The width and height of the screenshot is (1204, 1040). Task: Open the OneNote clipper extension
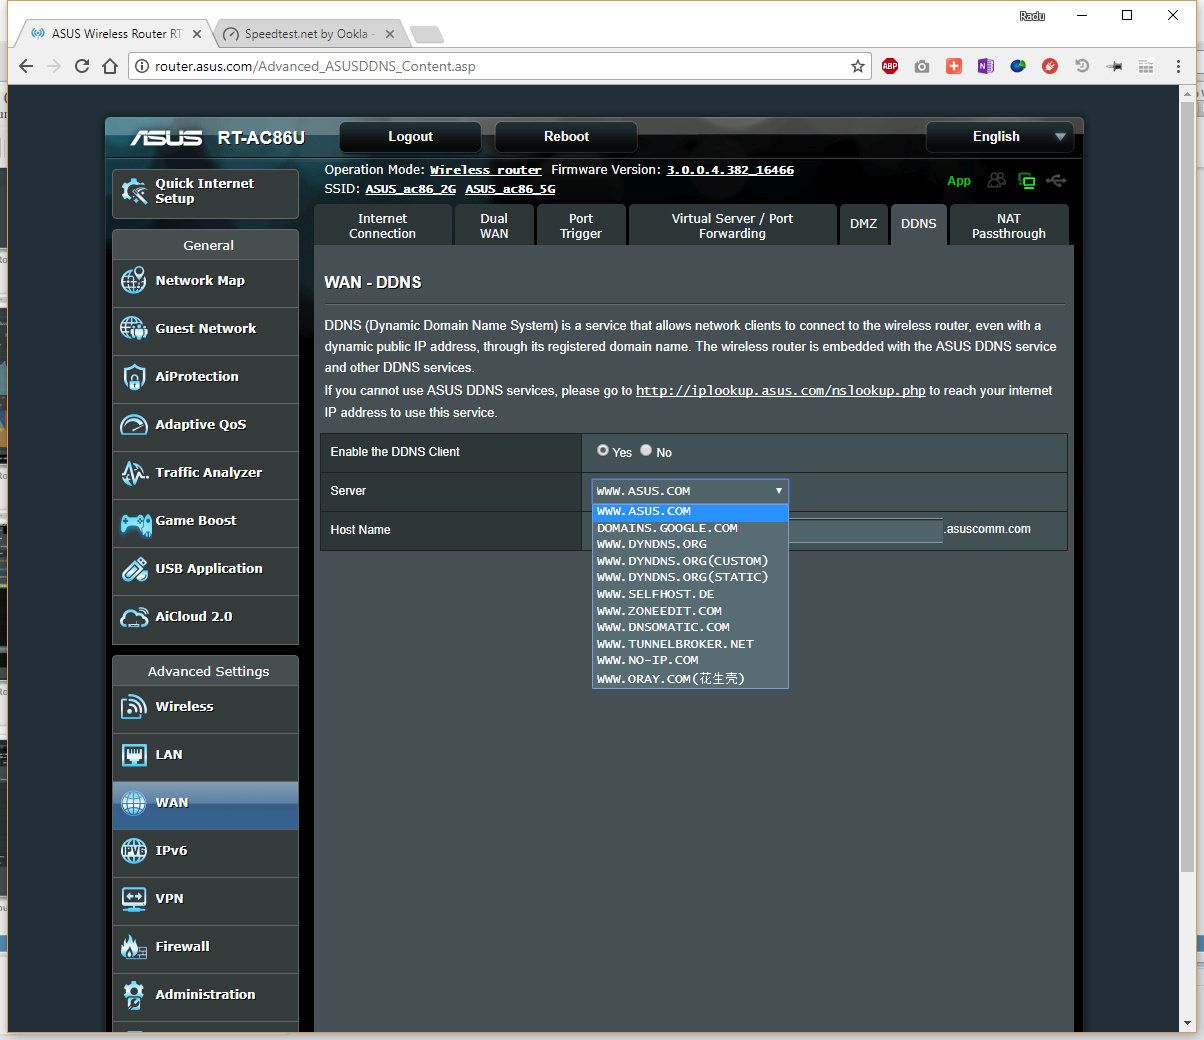tap(986, 66)
